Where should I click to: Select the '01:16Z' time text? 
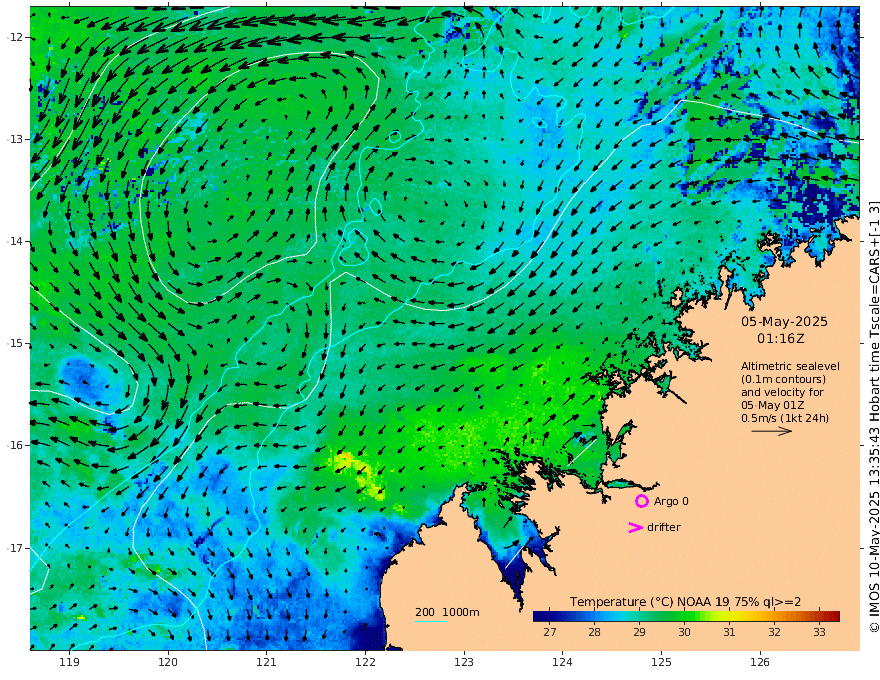pos(780,339)
